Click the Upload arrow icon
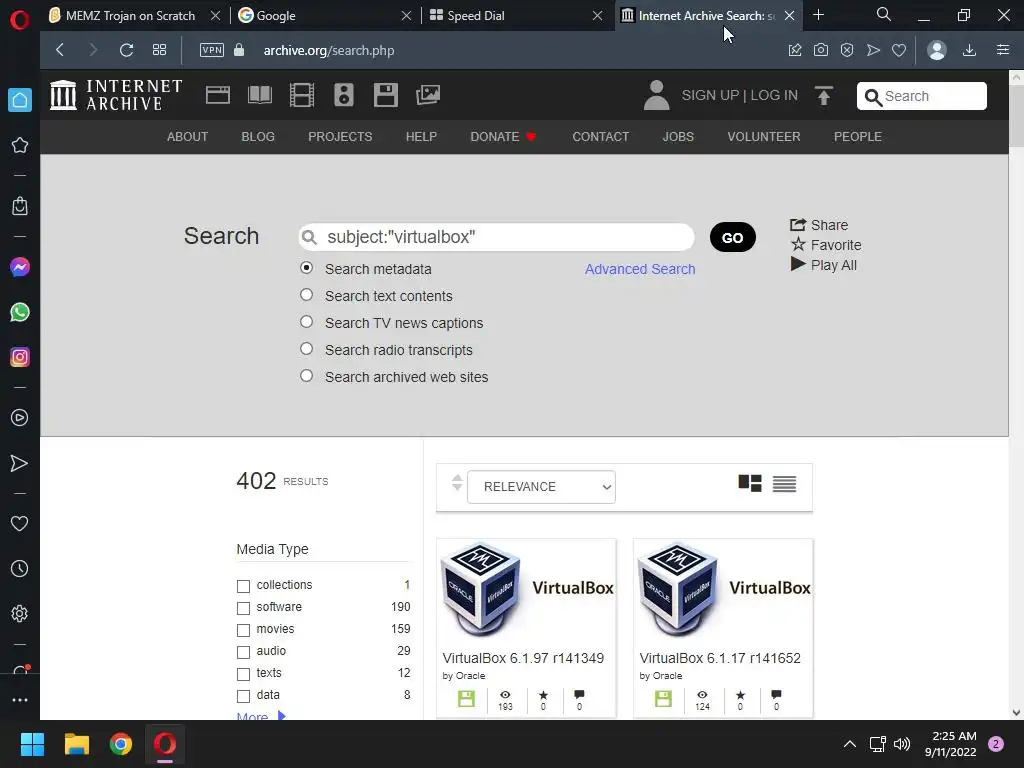 coord(824,95)
